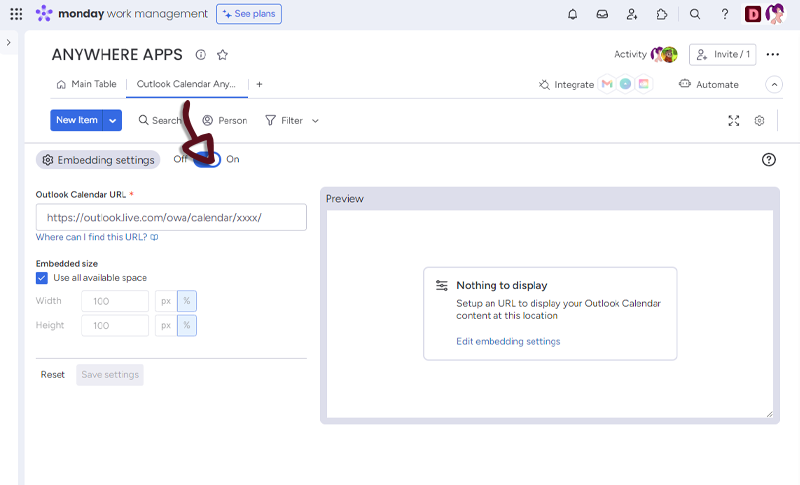Open the Edit embedding settings link
The image size is (800, 485).
(x=508, y=341)
